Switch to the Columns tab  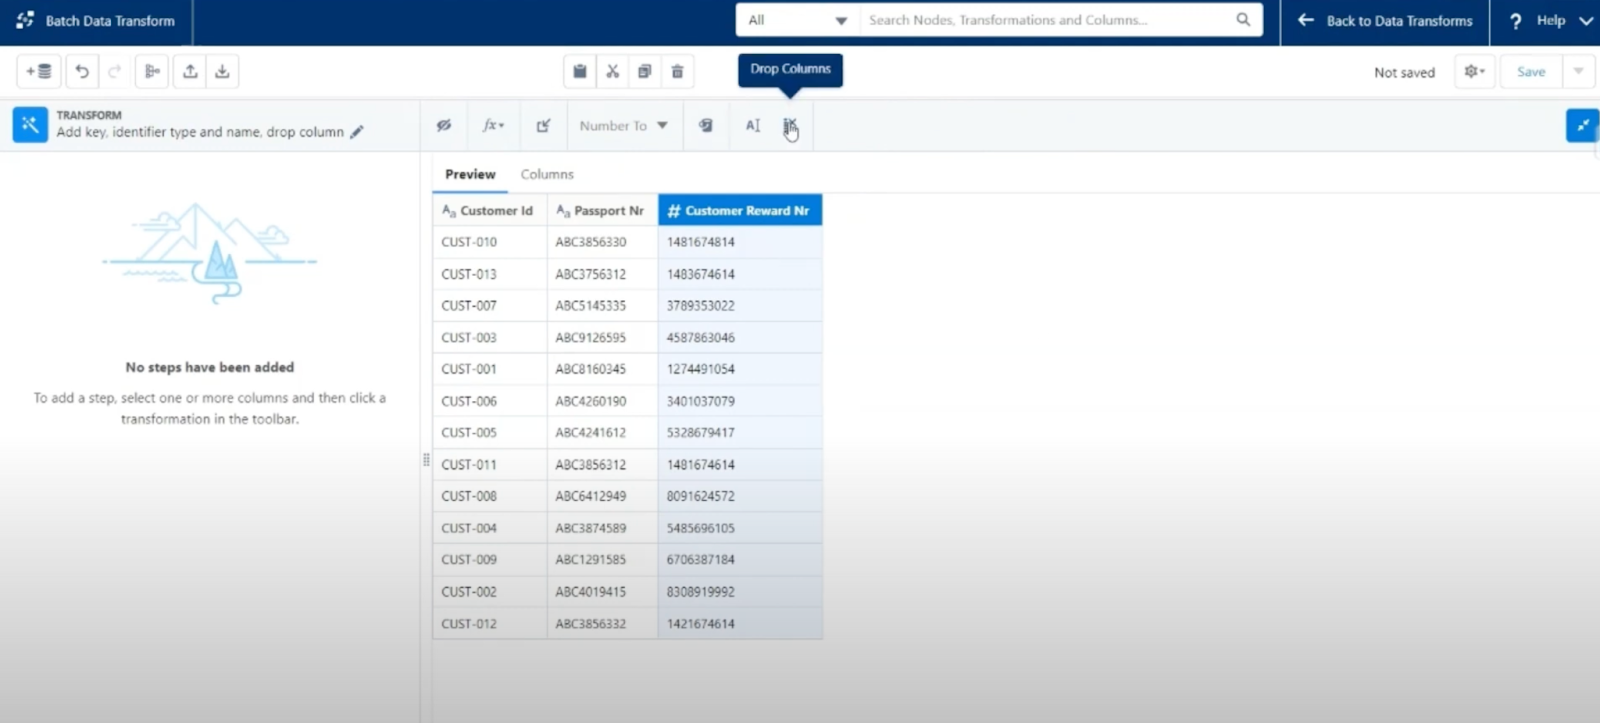click(x=547, y=174)
